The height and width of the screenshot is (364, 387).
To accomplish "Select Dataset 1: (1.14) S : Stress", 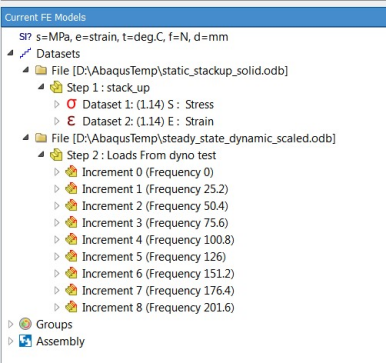I will click(x=148, y=104).
